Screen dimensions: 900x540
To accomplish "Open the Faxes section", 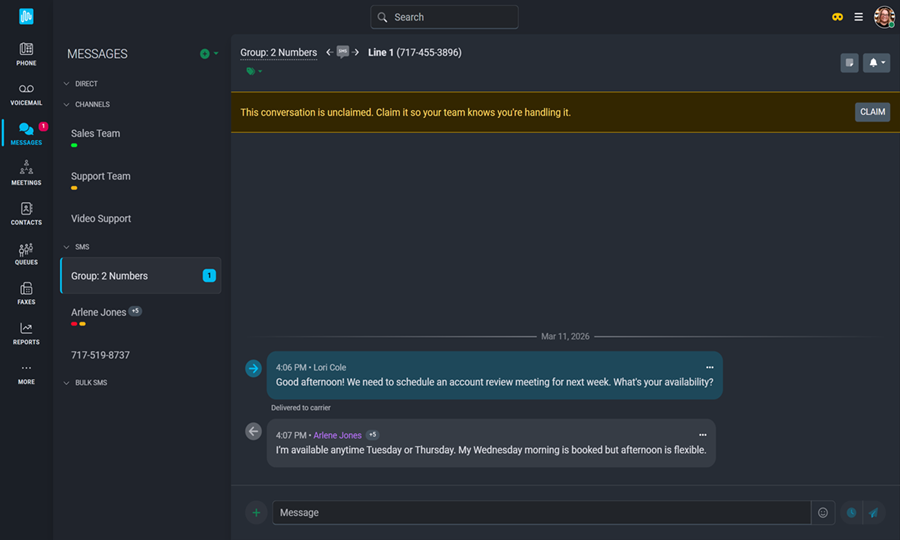I will (26, 293).
